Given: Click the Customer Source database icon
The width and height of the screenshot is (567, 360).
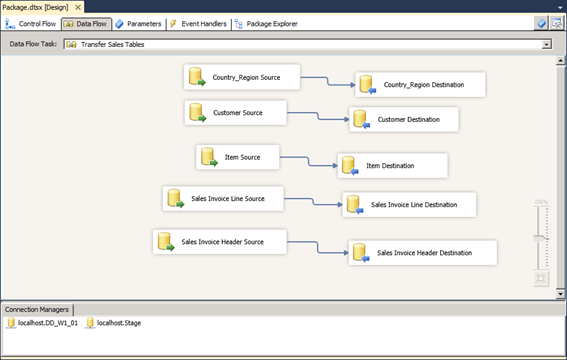Looking at the screenshot, I should tap(197, 112).
